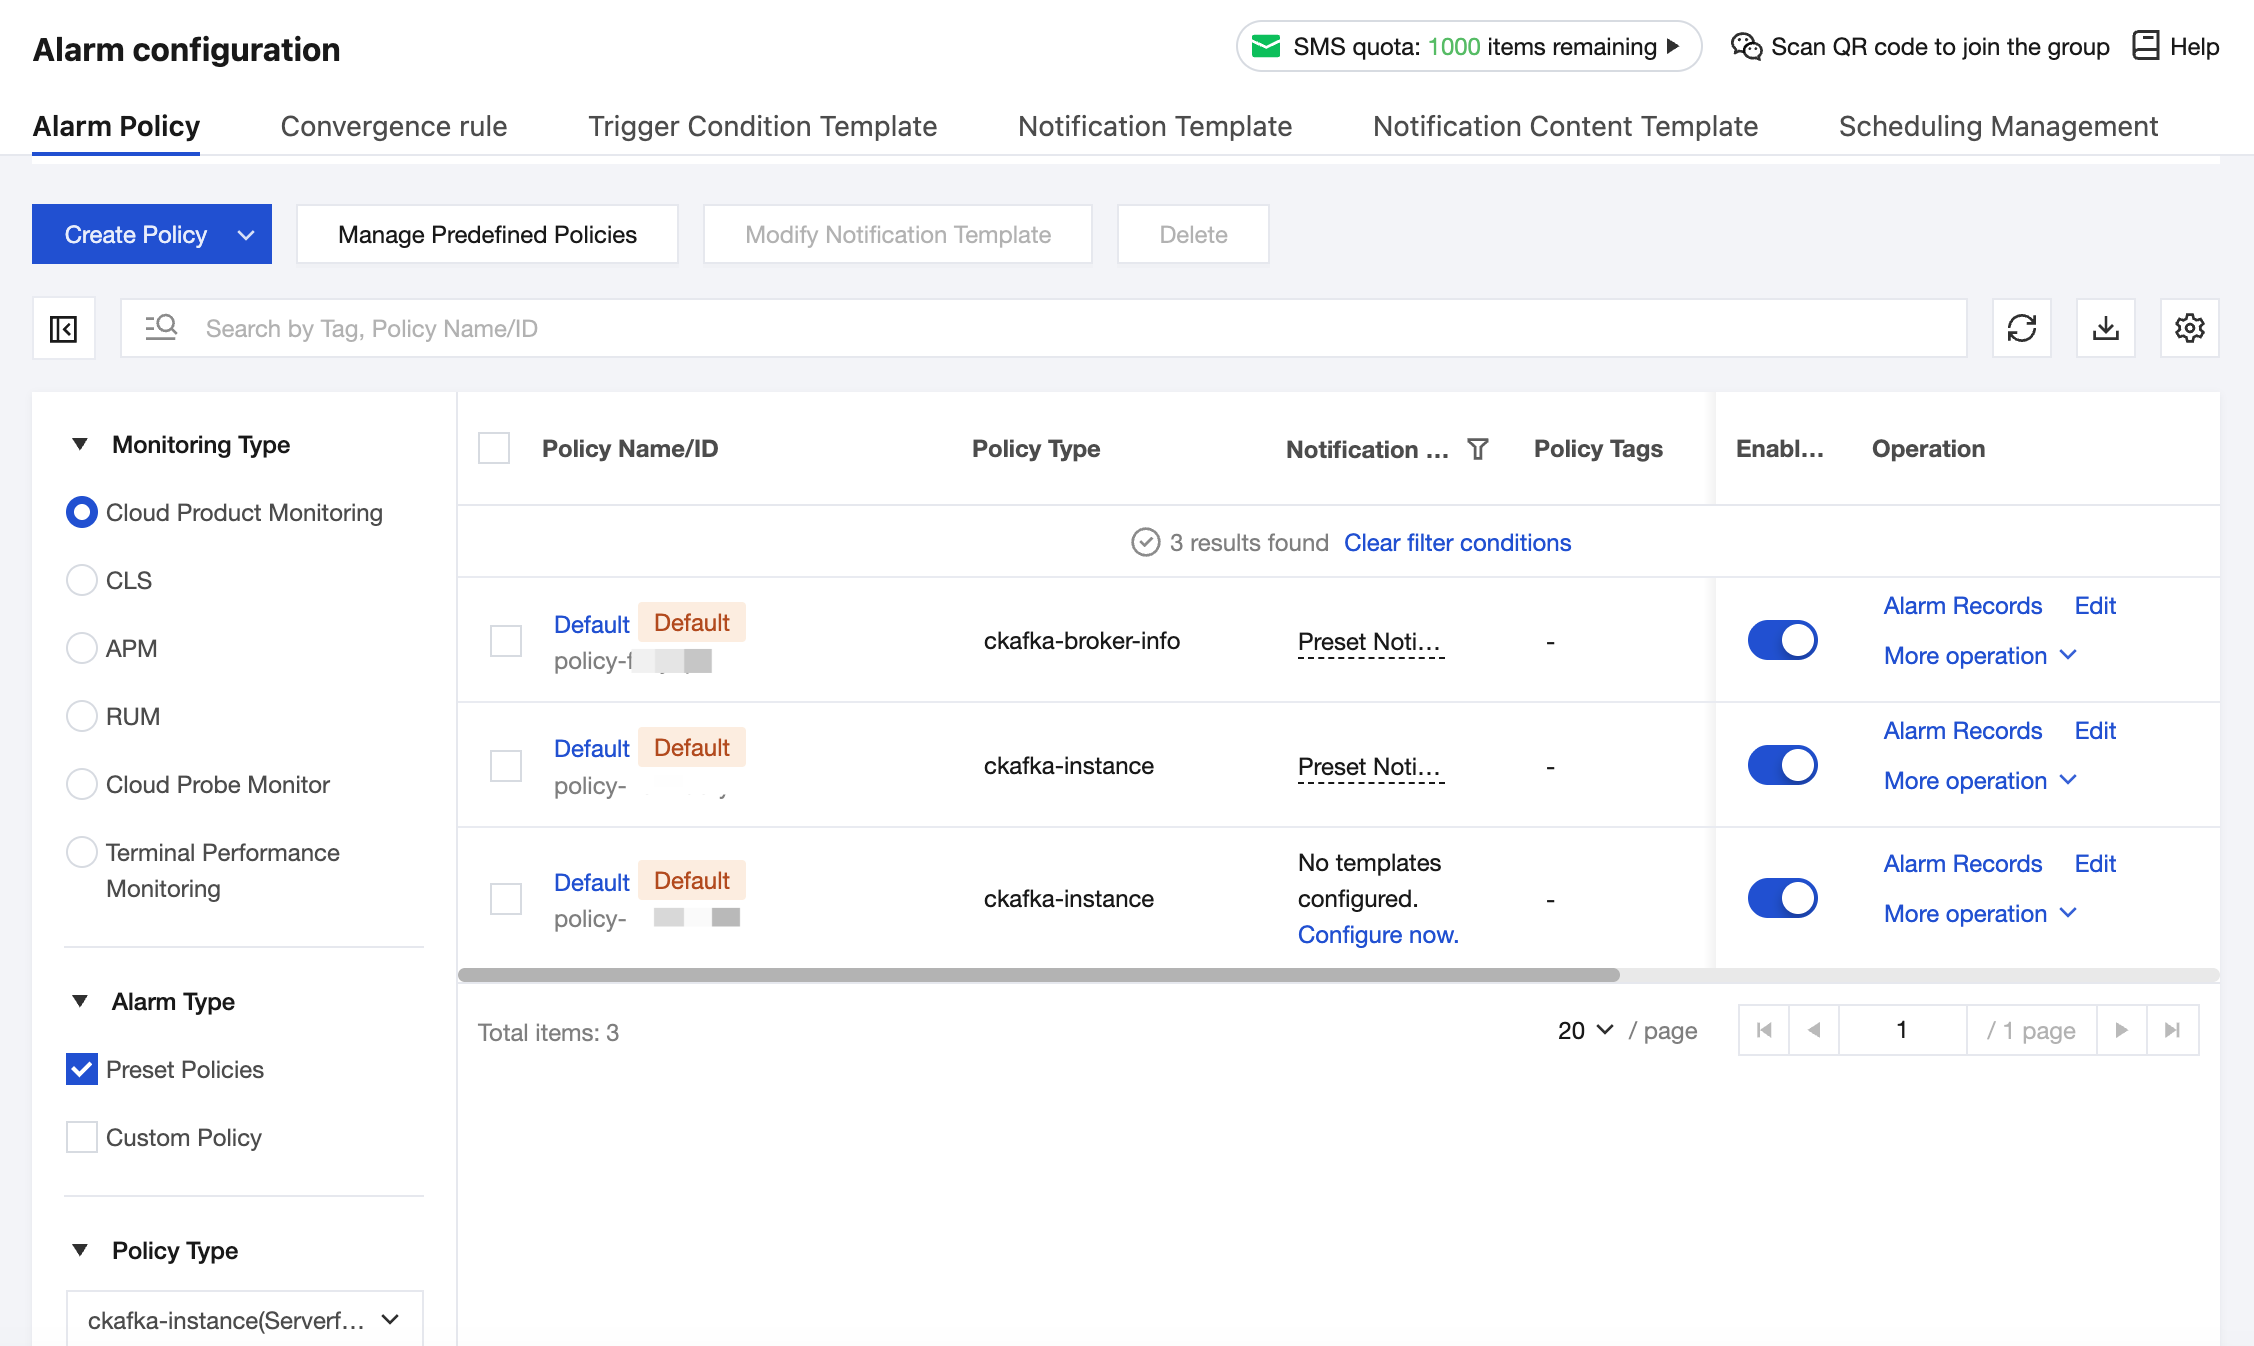Image resolution: width=2254 pixels, height=1346 pixels.
Task: Click Clear filter conditions link
Action: point(1457,543)
